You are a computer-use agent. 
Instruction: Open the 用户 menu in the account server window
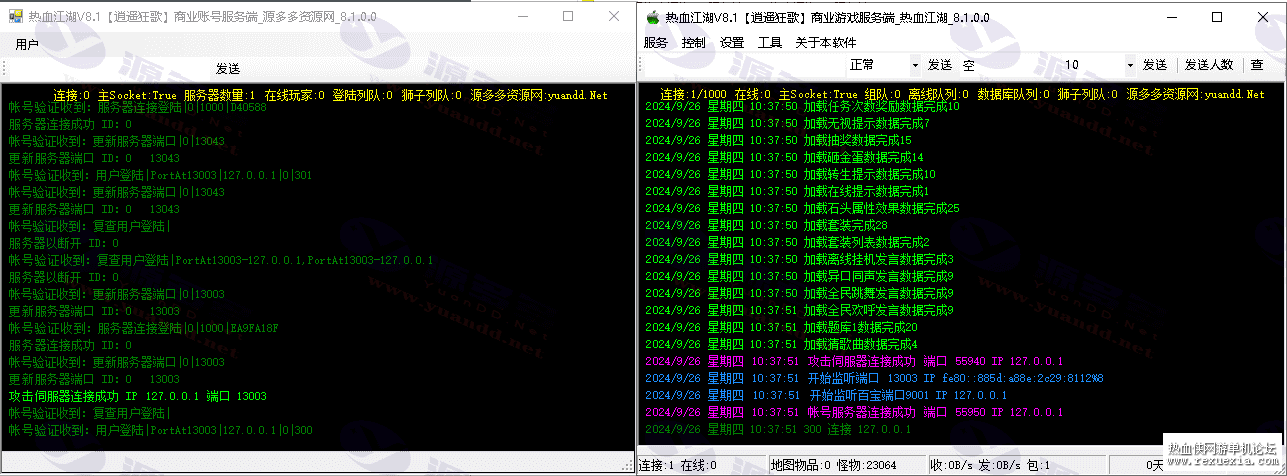(x=27, y=45)
